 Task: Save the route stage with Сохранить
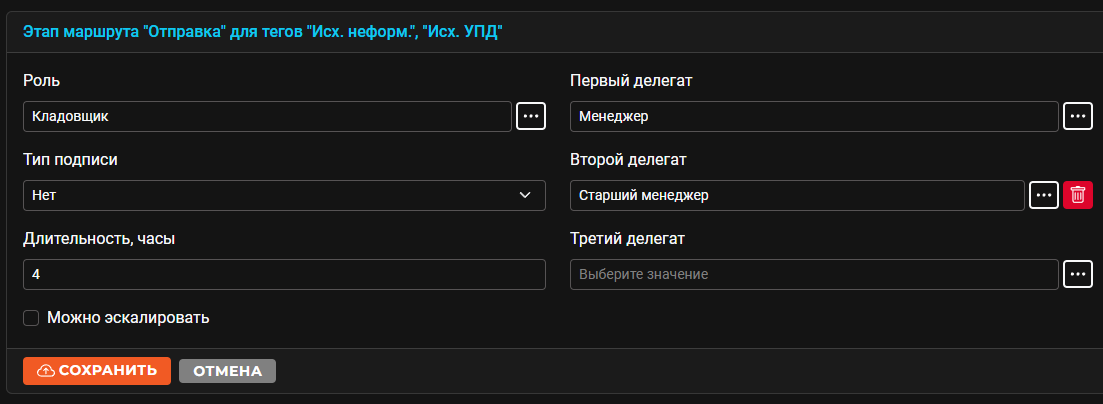(x=97, y=371)
